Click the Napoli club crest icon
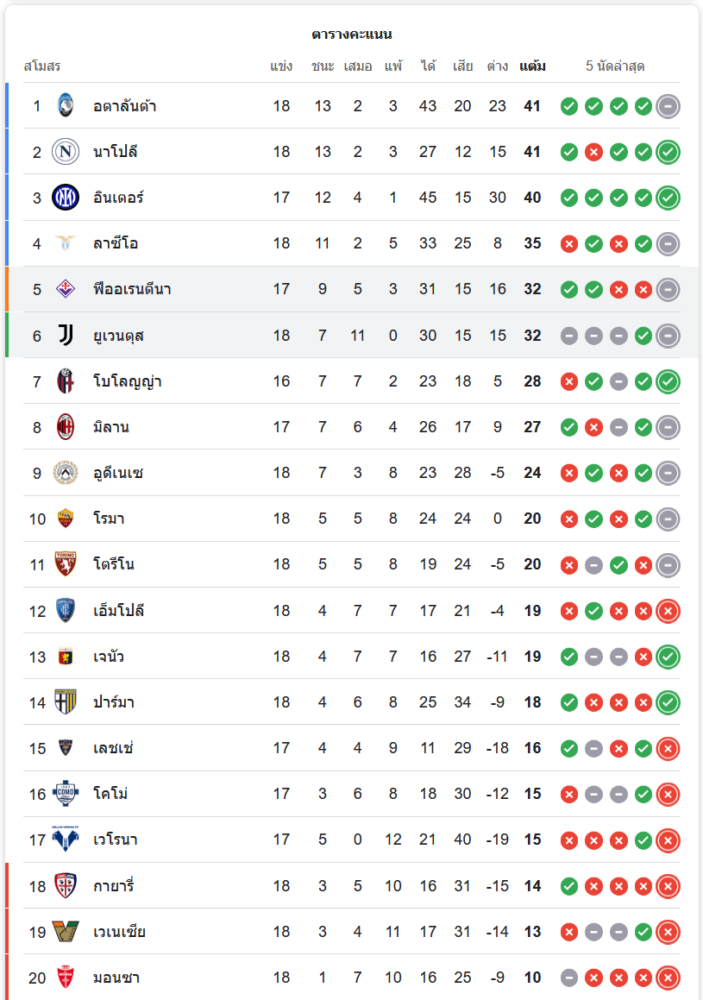 coord(65,152)
